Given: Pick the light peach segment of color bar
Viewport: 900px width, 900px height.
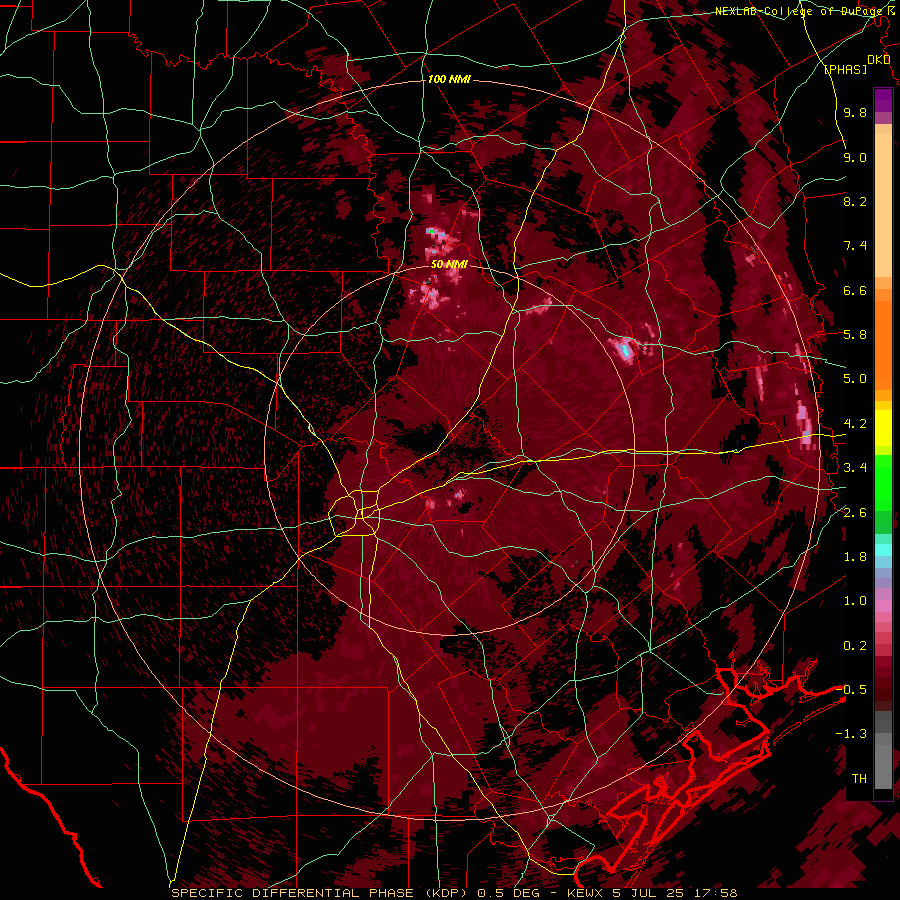Looking at the screenshot, I should click(x=883, y=207).
